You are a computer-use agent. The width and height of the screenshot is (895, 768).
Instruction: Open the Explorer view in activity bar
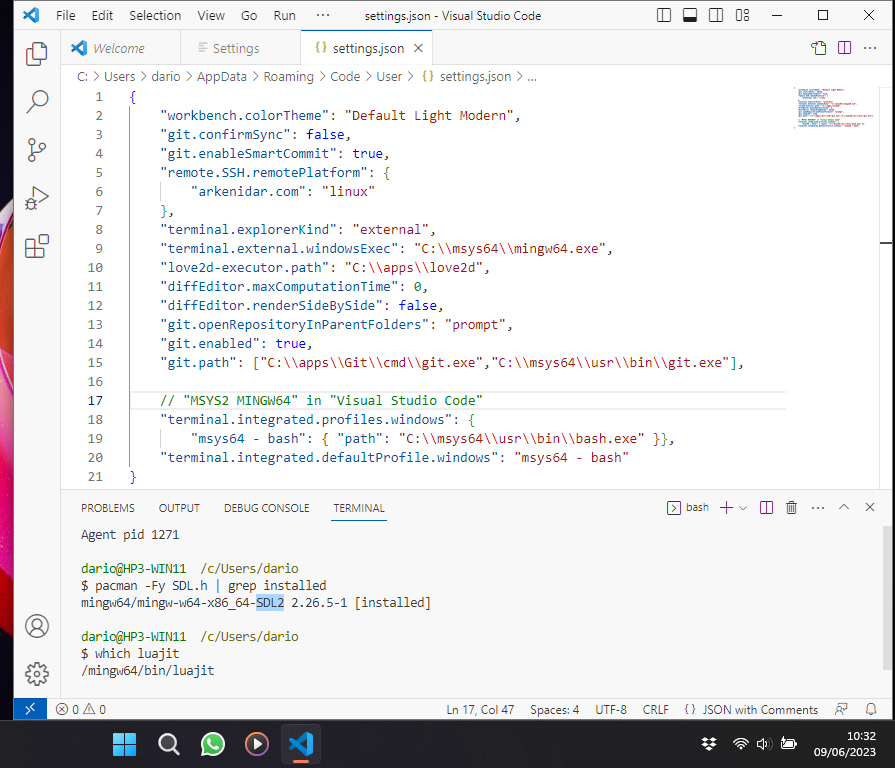(x=37, y=54)
